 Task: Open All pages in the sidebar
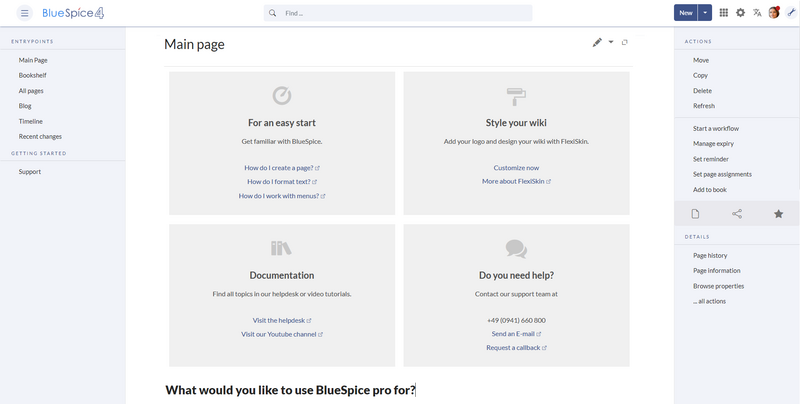click(31, 91)
